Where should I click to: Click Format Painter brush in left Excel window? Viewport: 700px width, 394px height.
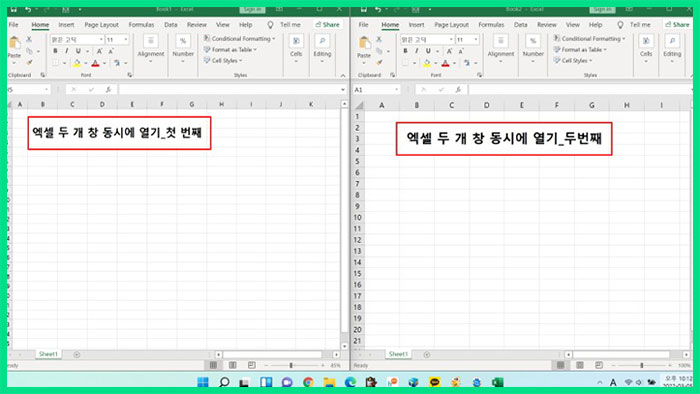coord(29,62)
